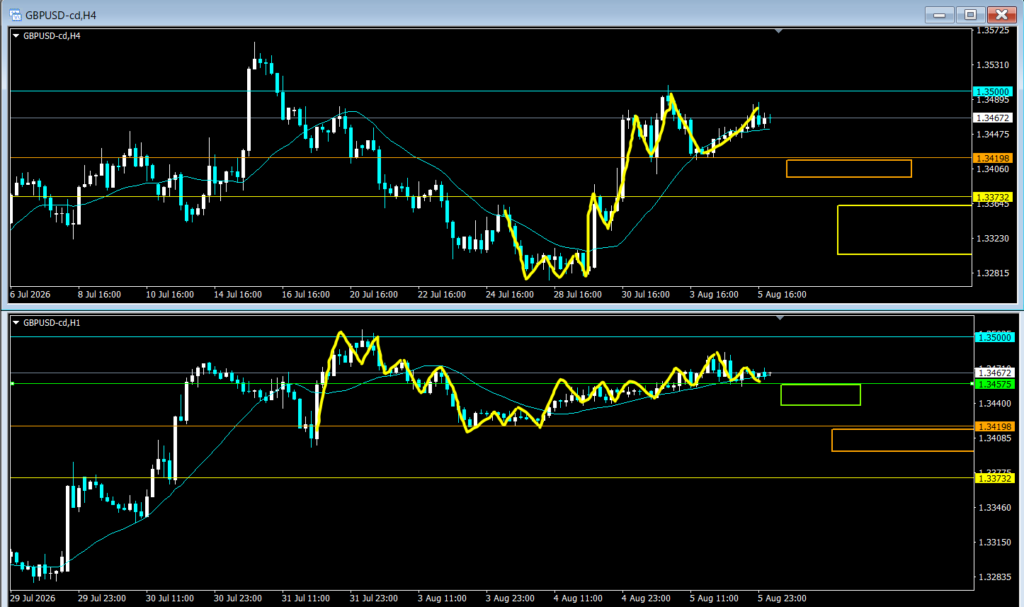Click the 5 Aug 16:00 time axis label
Image resolution: width=1024 pixels, height=607 pixels.
[x=782, y=295]
